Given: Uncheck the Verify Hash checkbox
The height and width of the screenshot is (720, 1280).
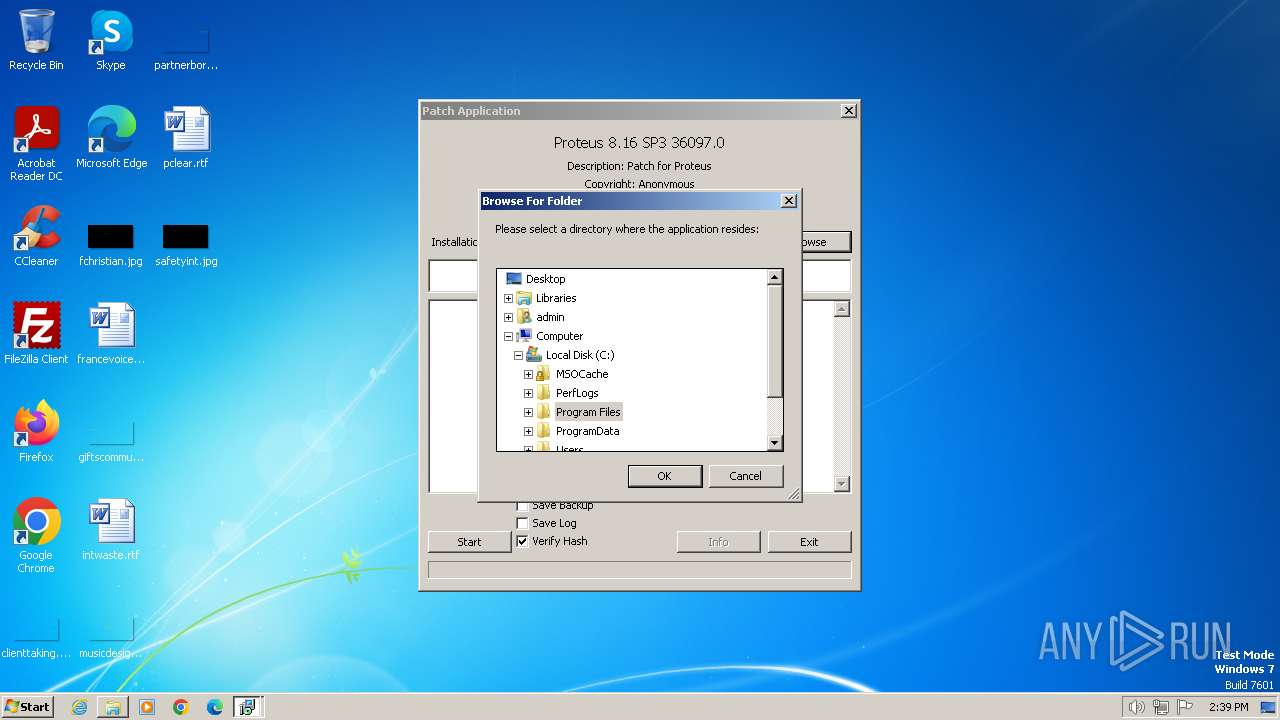Looking at the screenshot, I should pyautogui.click(x=522, y=541).
